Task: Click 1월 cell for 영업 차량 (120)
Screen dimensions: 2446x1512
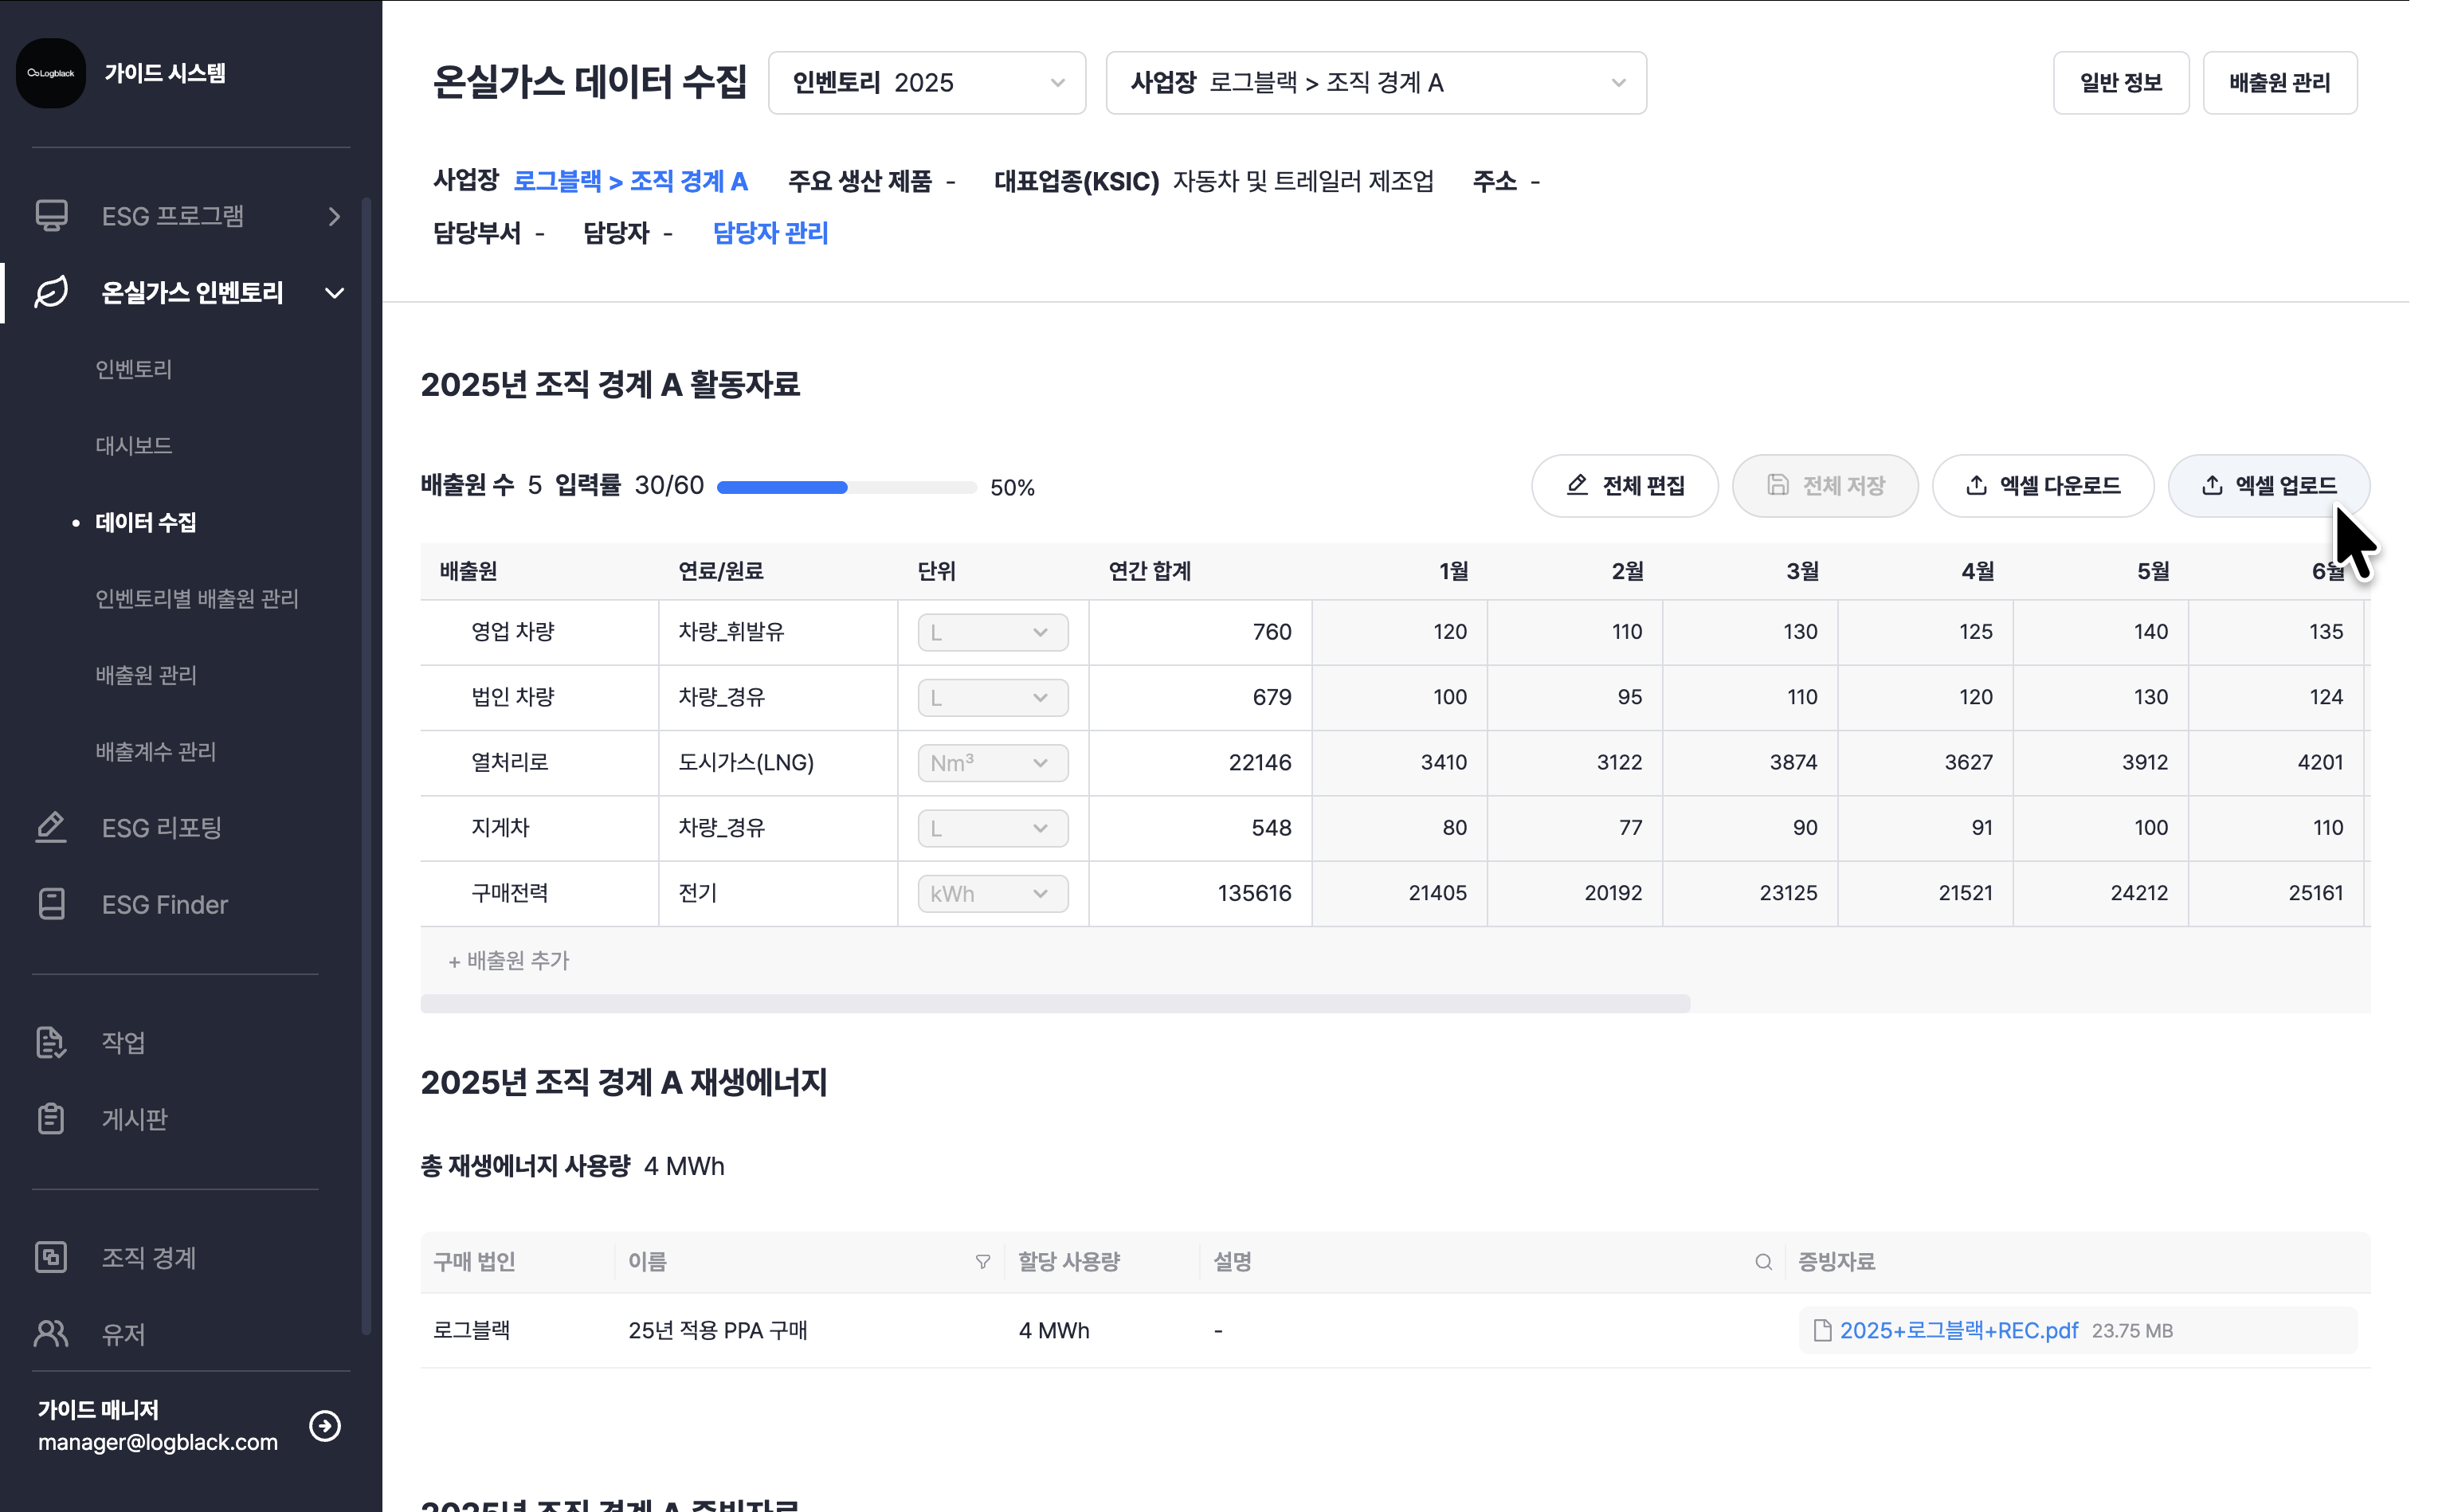Action: click(1399, 632)
